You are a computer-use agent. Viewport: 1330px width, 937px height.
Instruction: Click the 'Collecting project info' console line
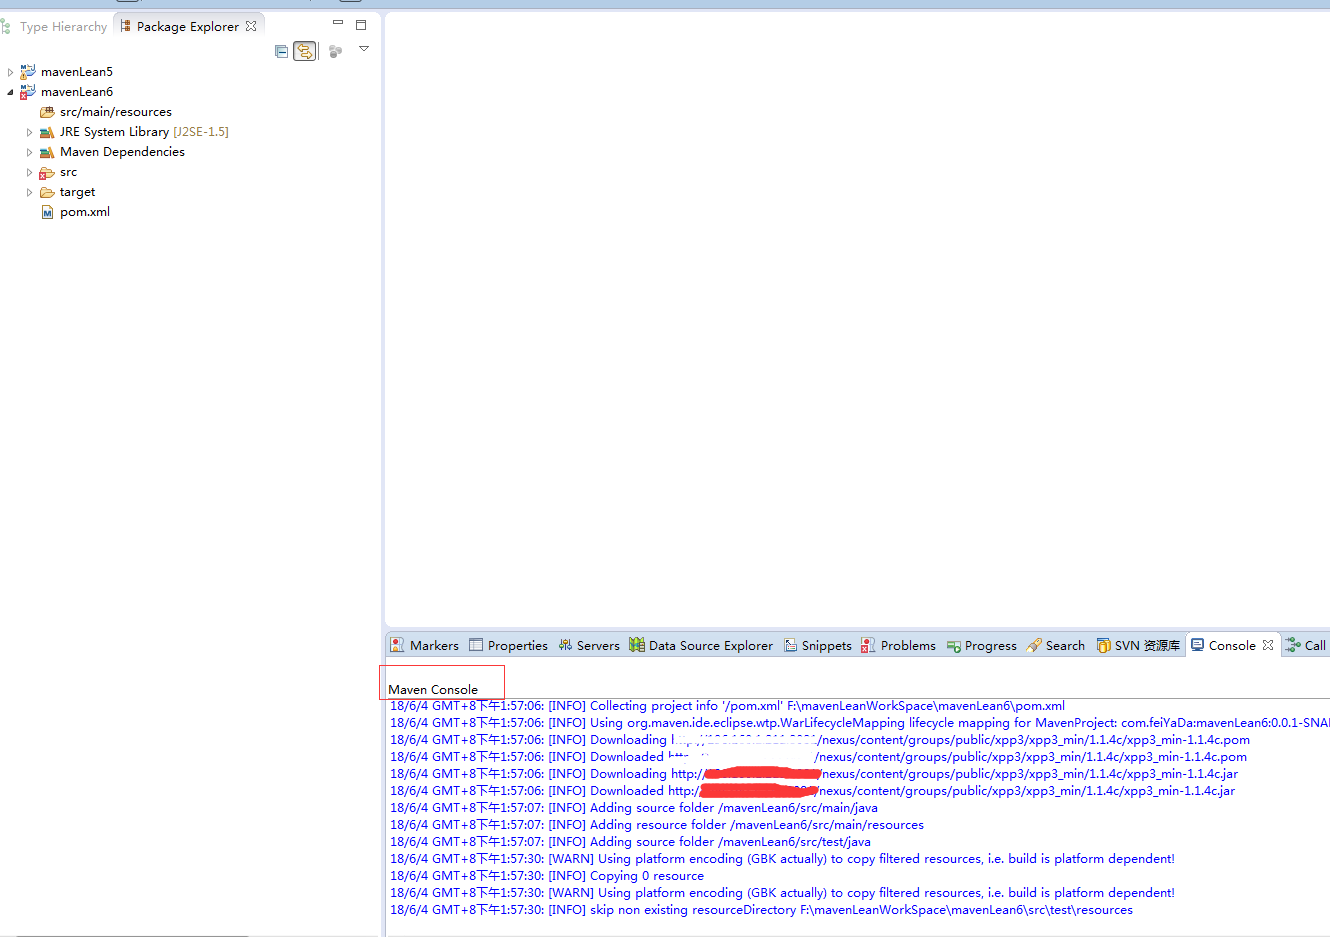click(x=727, y=706)
